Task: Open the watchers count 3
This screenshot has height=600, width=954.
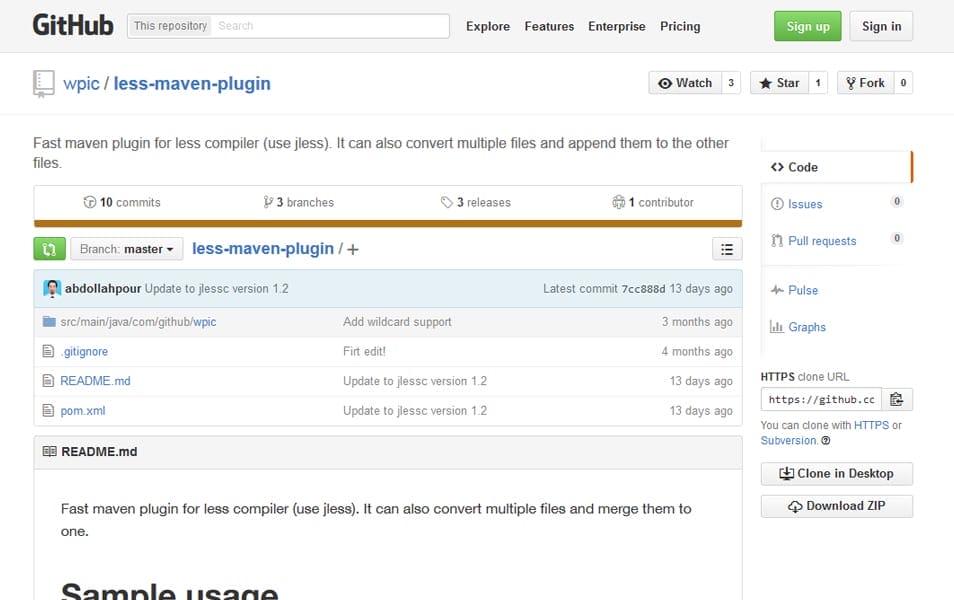Action: pos(731,83)
